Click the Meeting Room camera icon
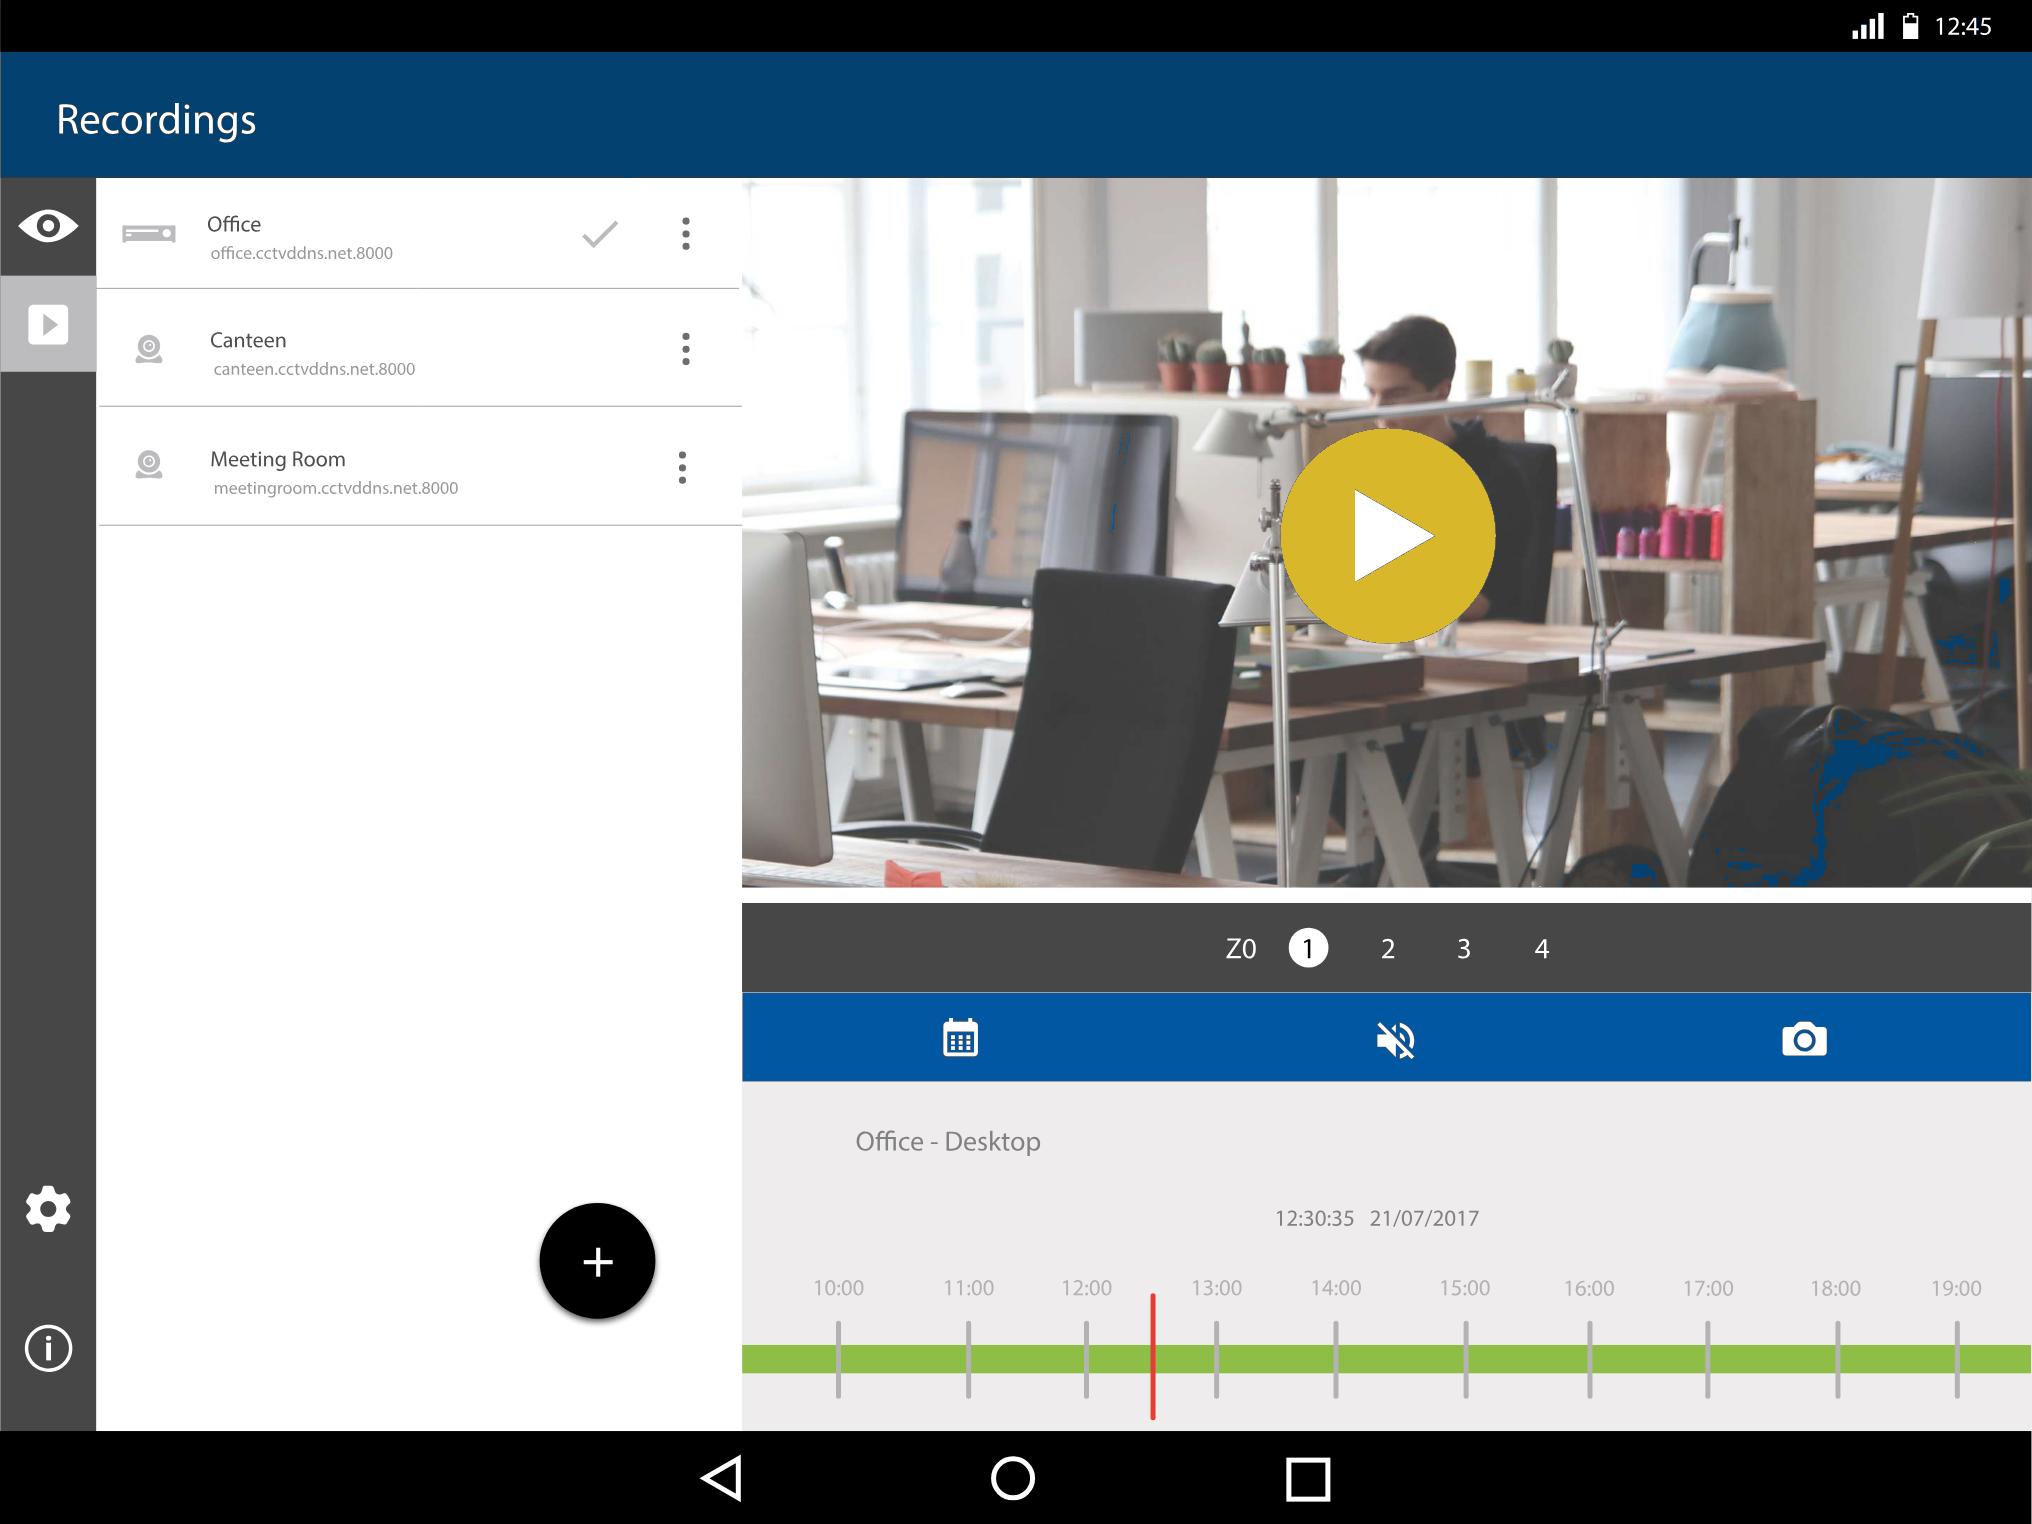Image resolution: width=2032 pixels, height=1524 pixels. tap(149, 465)
